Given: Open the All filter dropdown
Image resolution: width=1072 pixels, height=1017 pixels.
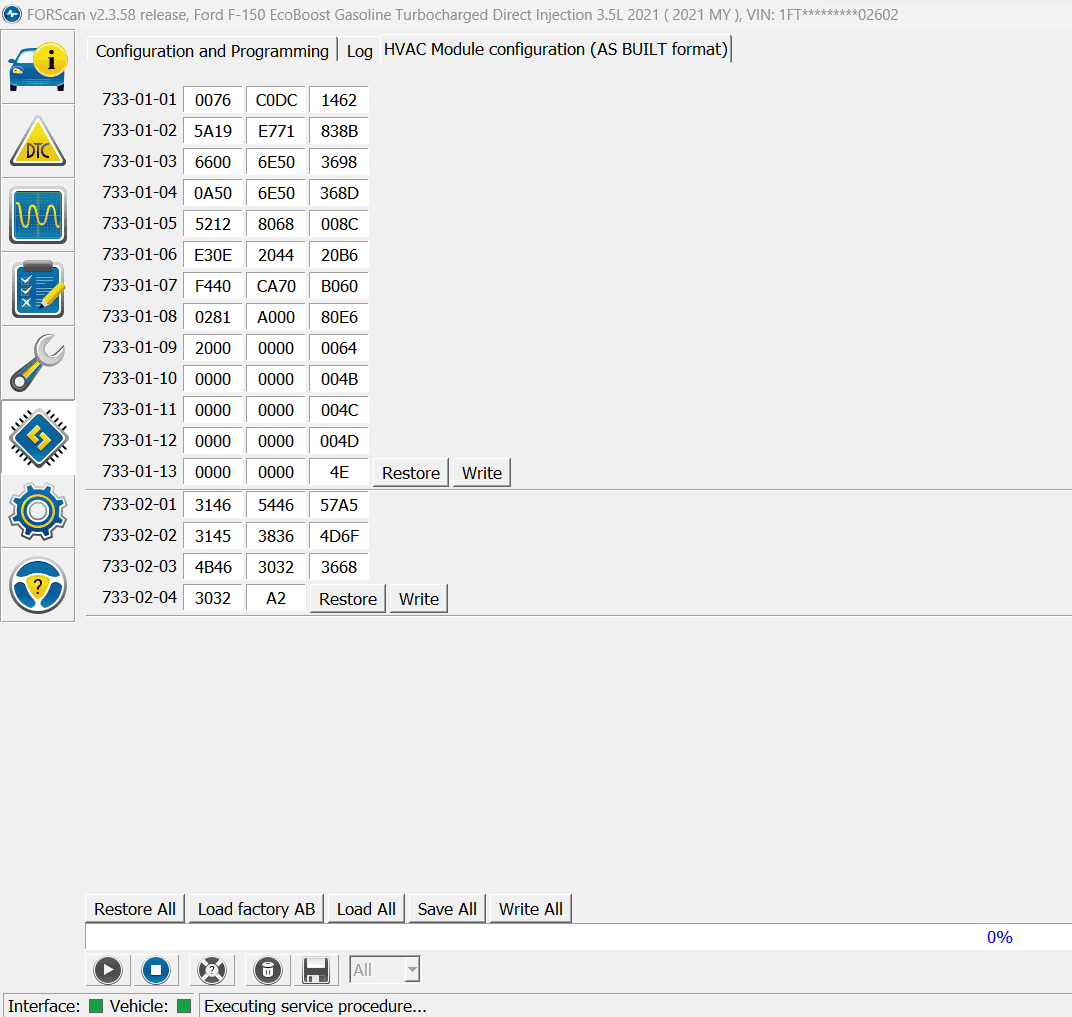Looking at the screenshot, I should click(x=385, y=969).
